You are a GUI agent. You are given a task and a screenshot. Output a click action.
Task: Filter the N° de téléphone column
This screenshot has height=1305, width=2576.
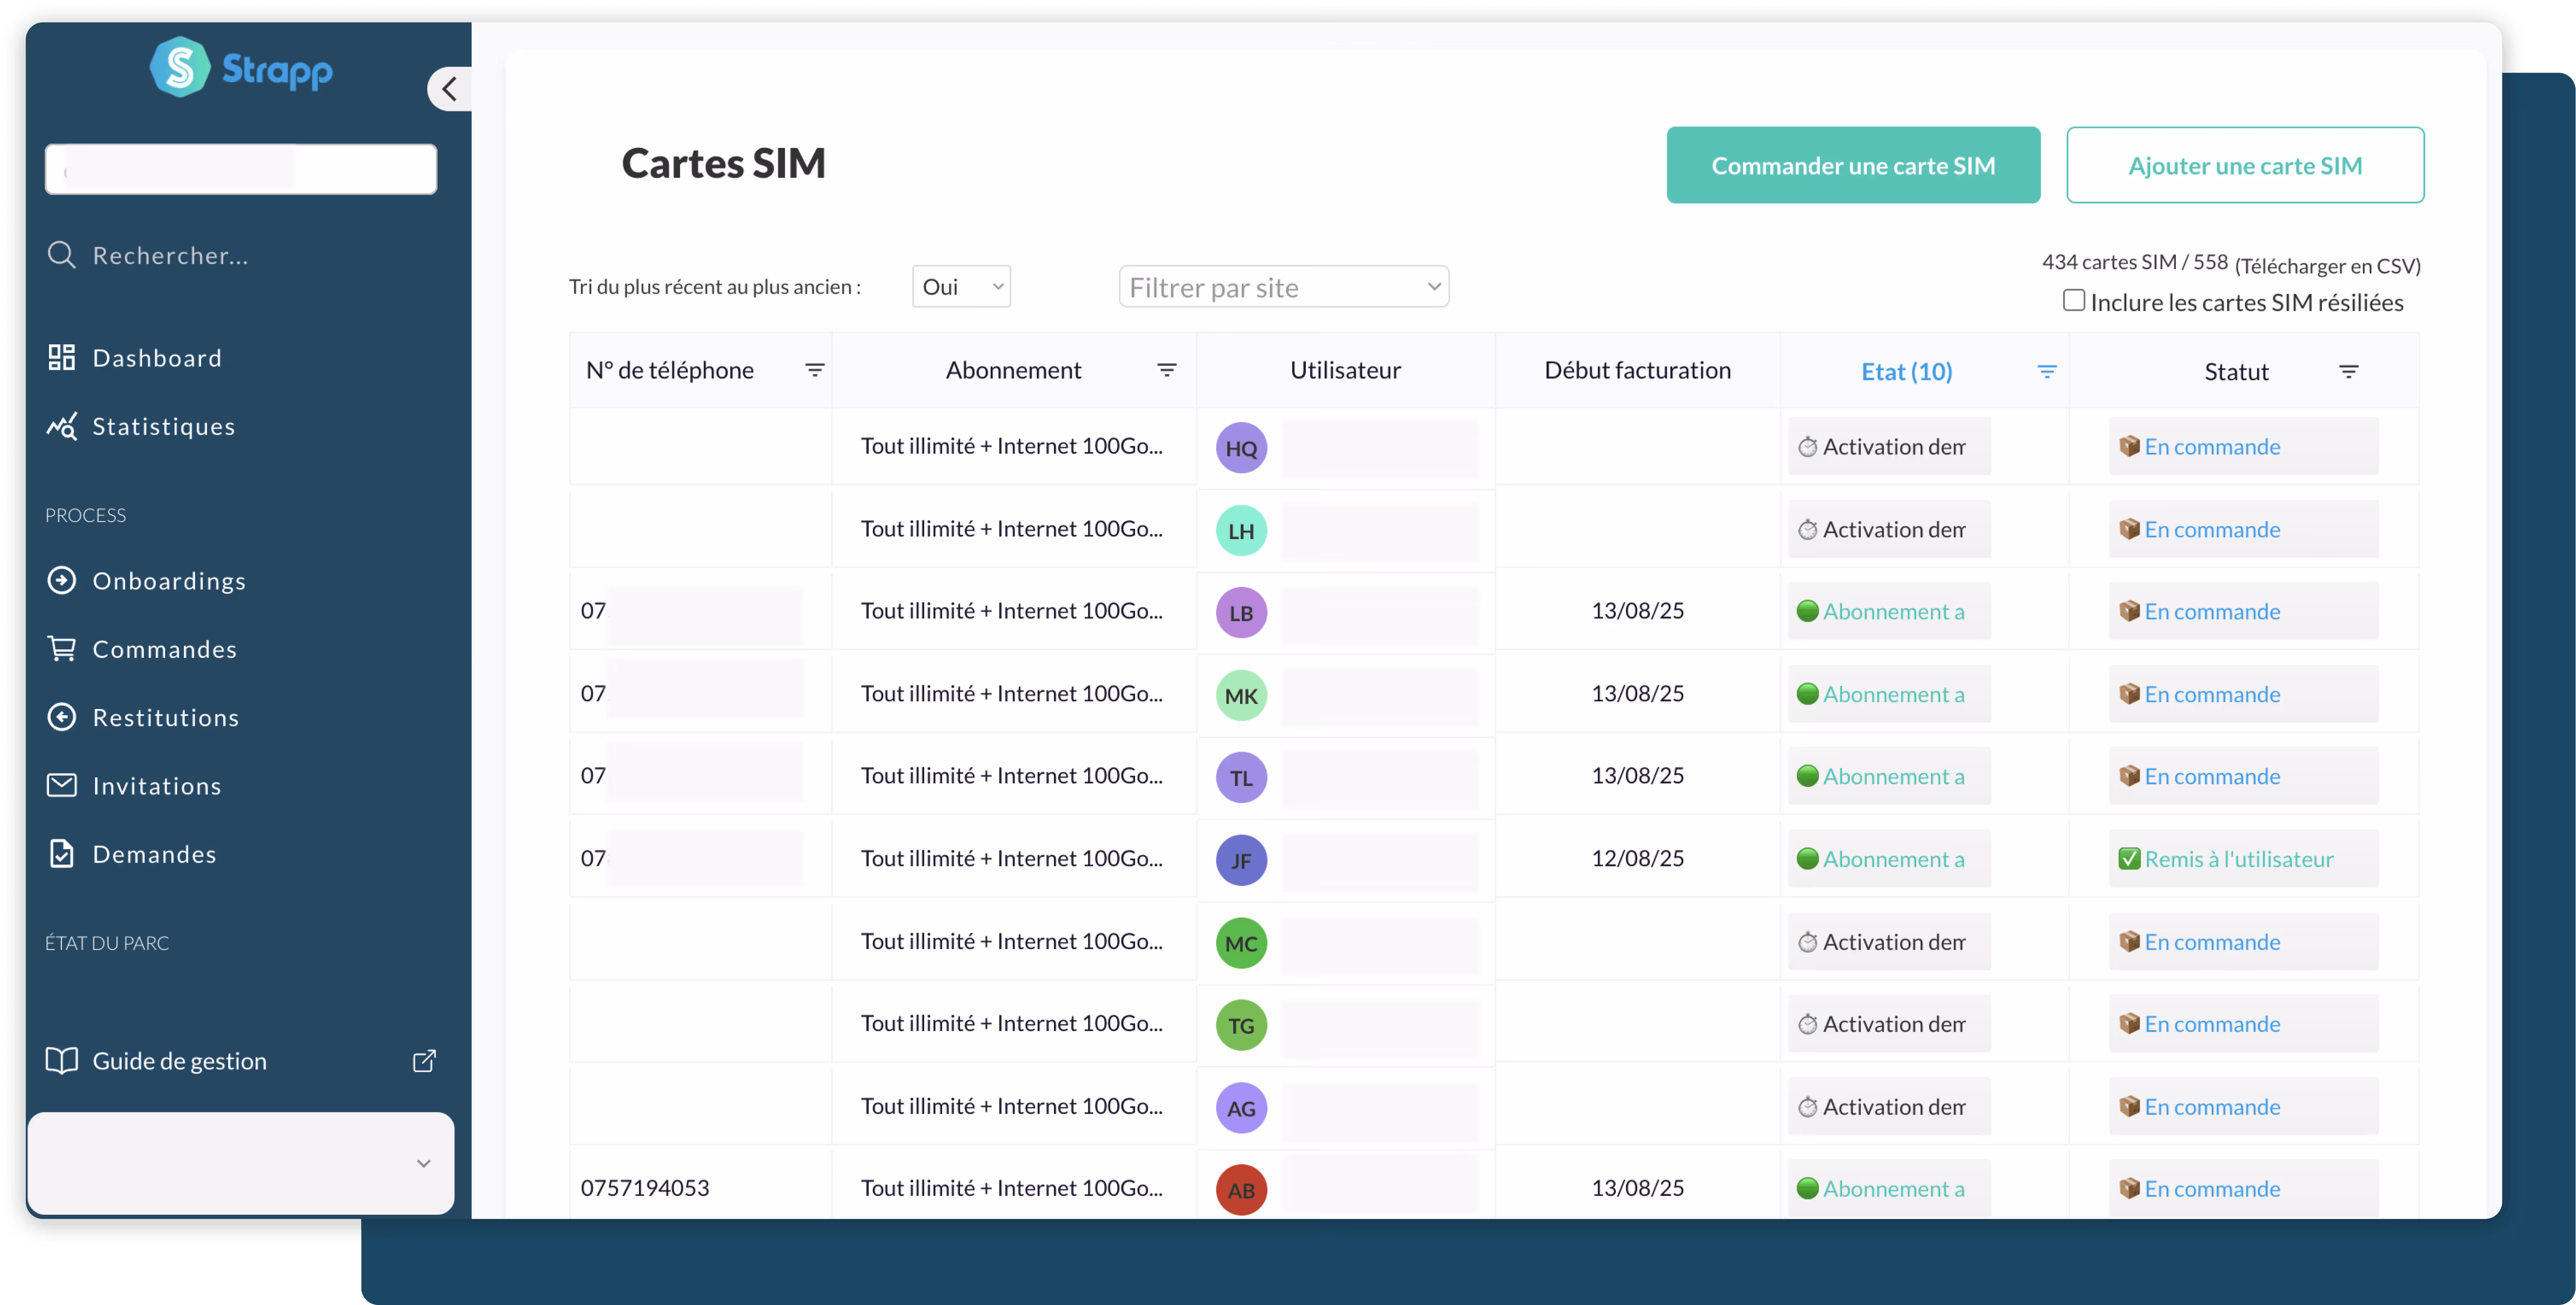(815, 370)
